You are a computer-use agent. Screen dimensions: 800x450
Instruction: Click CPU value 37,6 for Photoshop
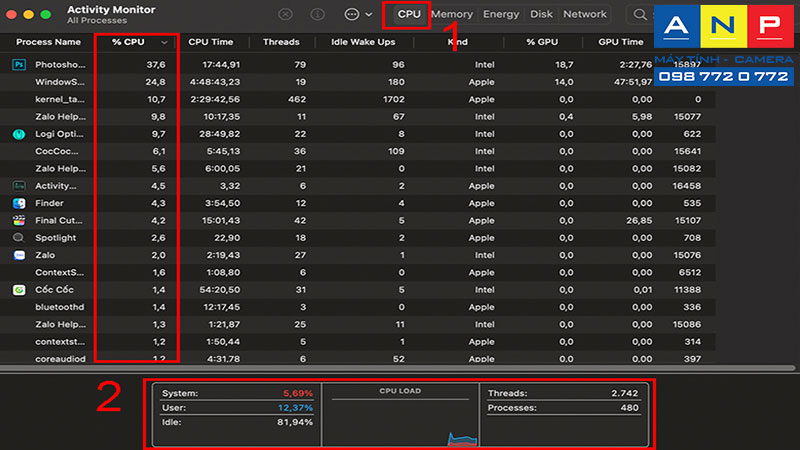pyautogui.click(x=156, y=65)
